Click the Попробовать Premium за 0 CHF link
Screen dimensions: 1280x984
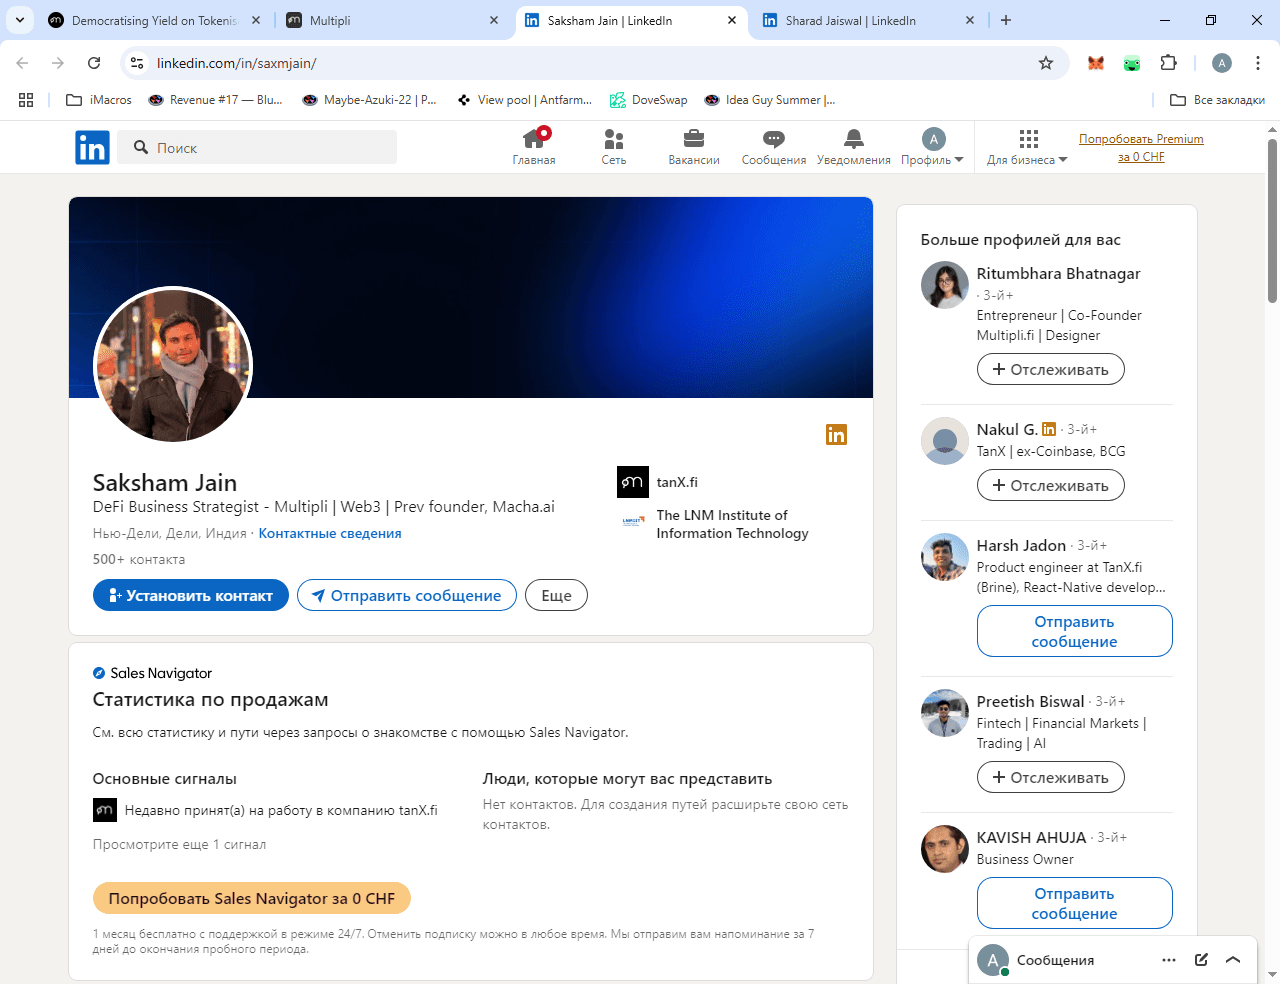[1141, 148]
